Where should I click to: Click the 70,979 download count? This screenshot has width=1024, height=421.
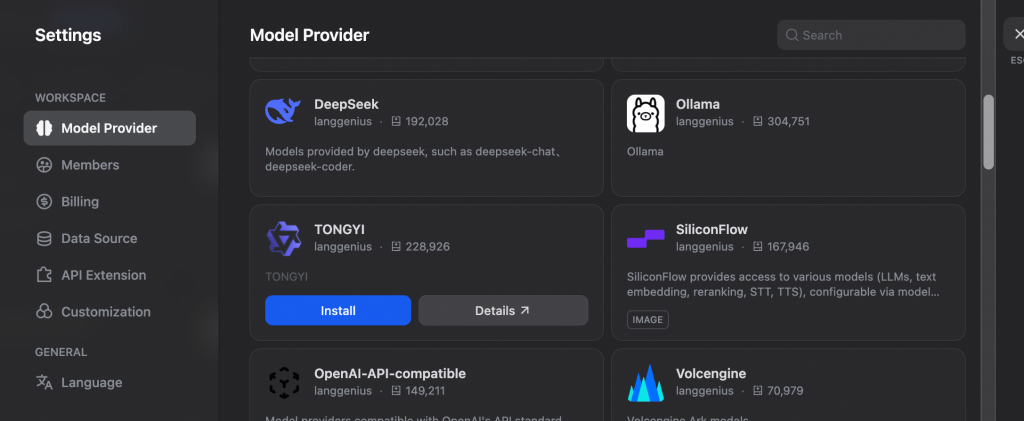pyautogui.click(x=786, y=391)
